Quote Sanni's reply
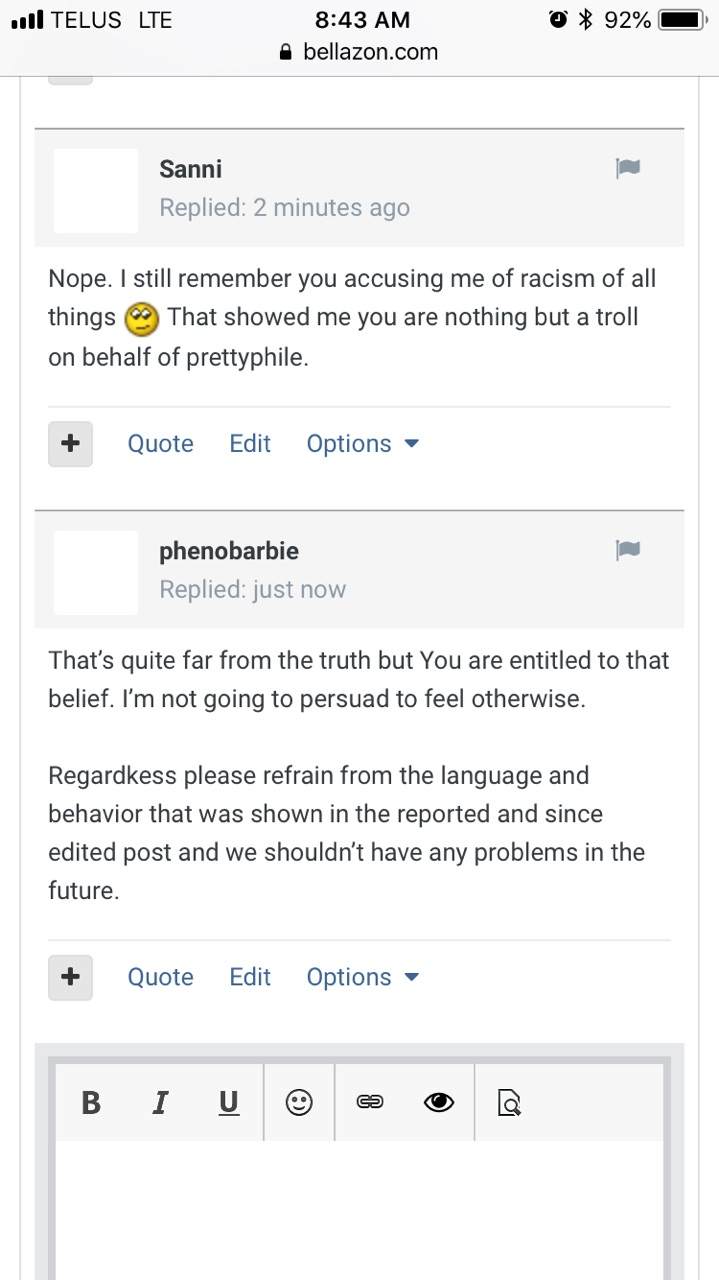 click(x=160, y=444)
